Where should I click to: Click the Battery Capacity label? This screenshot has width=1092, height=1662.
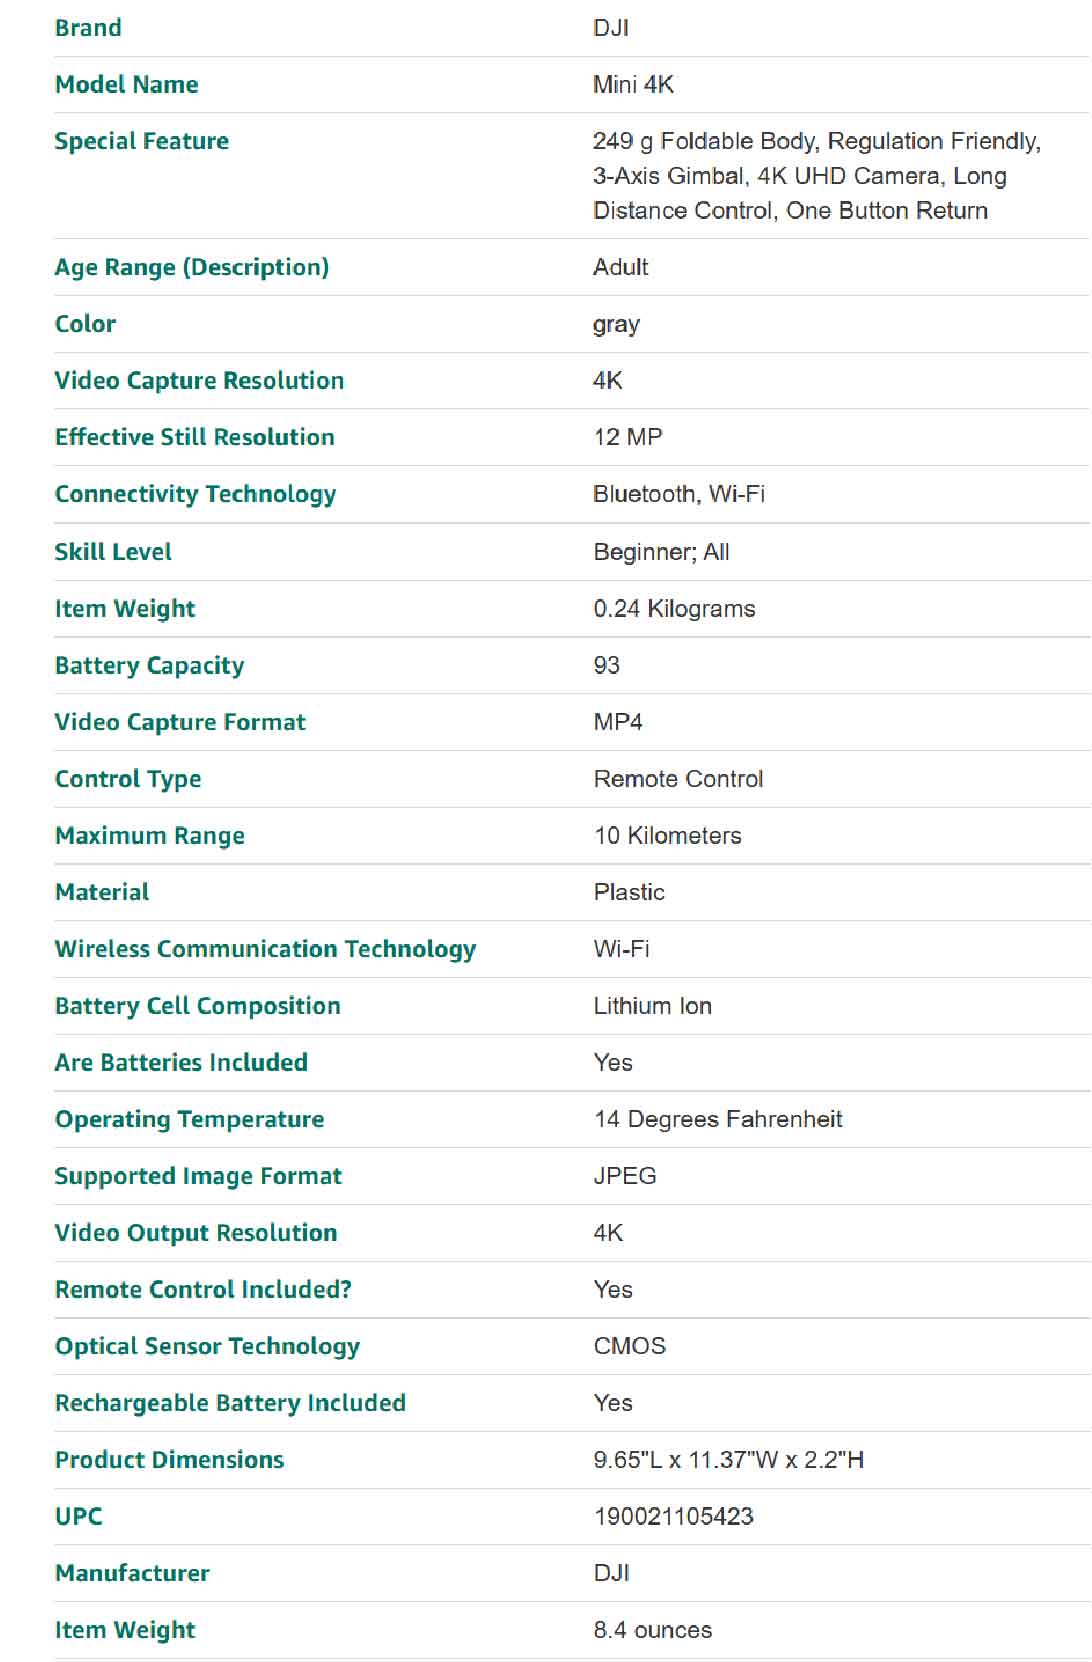pyautogui.click(x=149, y=666)
